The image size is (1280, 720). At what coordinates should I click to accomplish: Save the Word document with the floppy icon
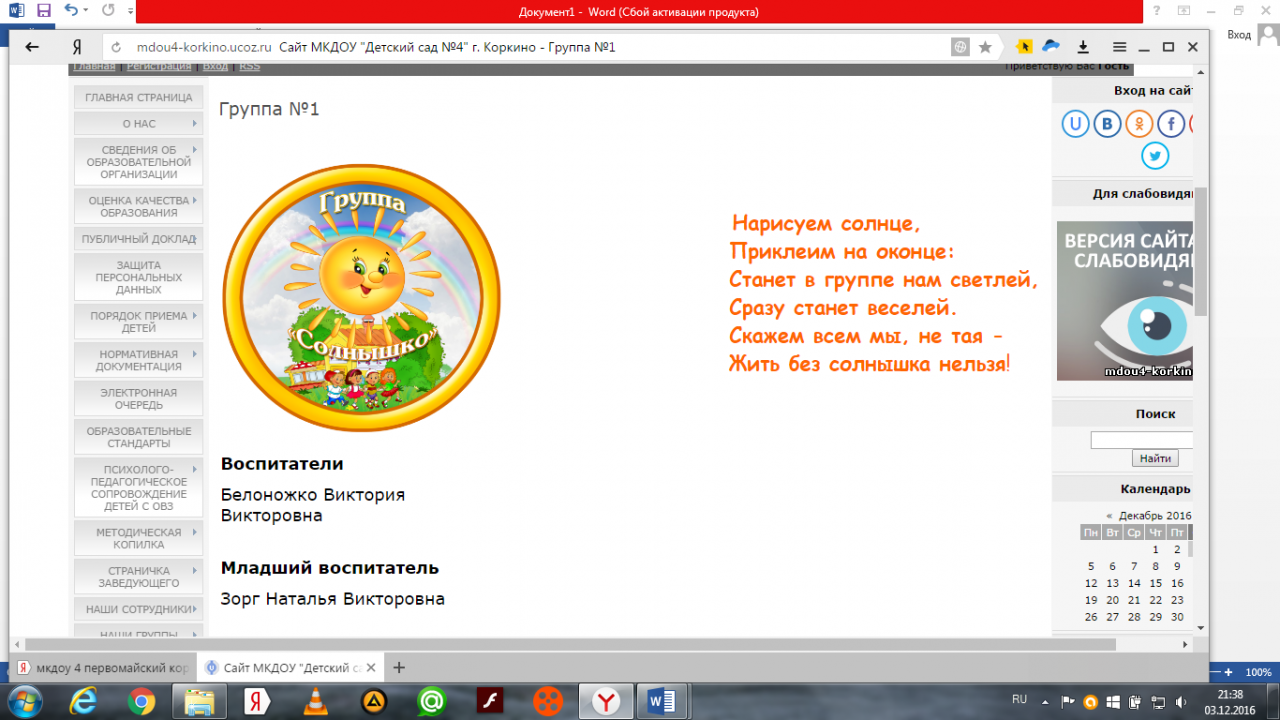(43, 11)
